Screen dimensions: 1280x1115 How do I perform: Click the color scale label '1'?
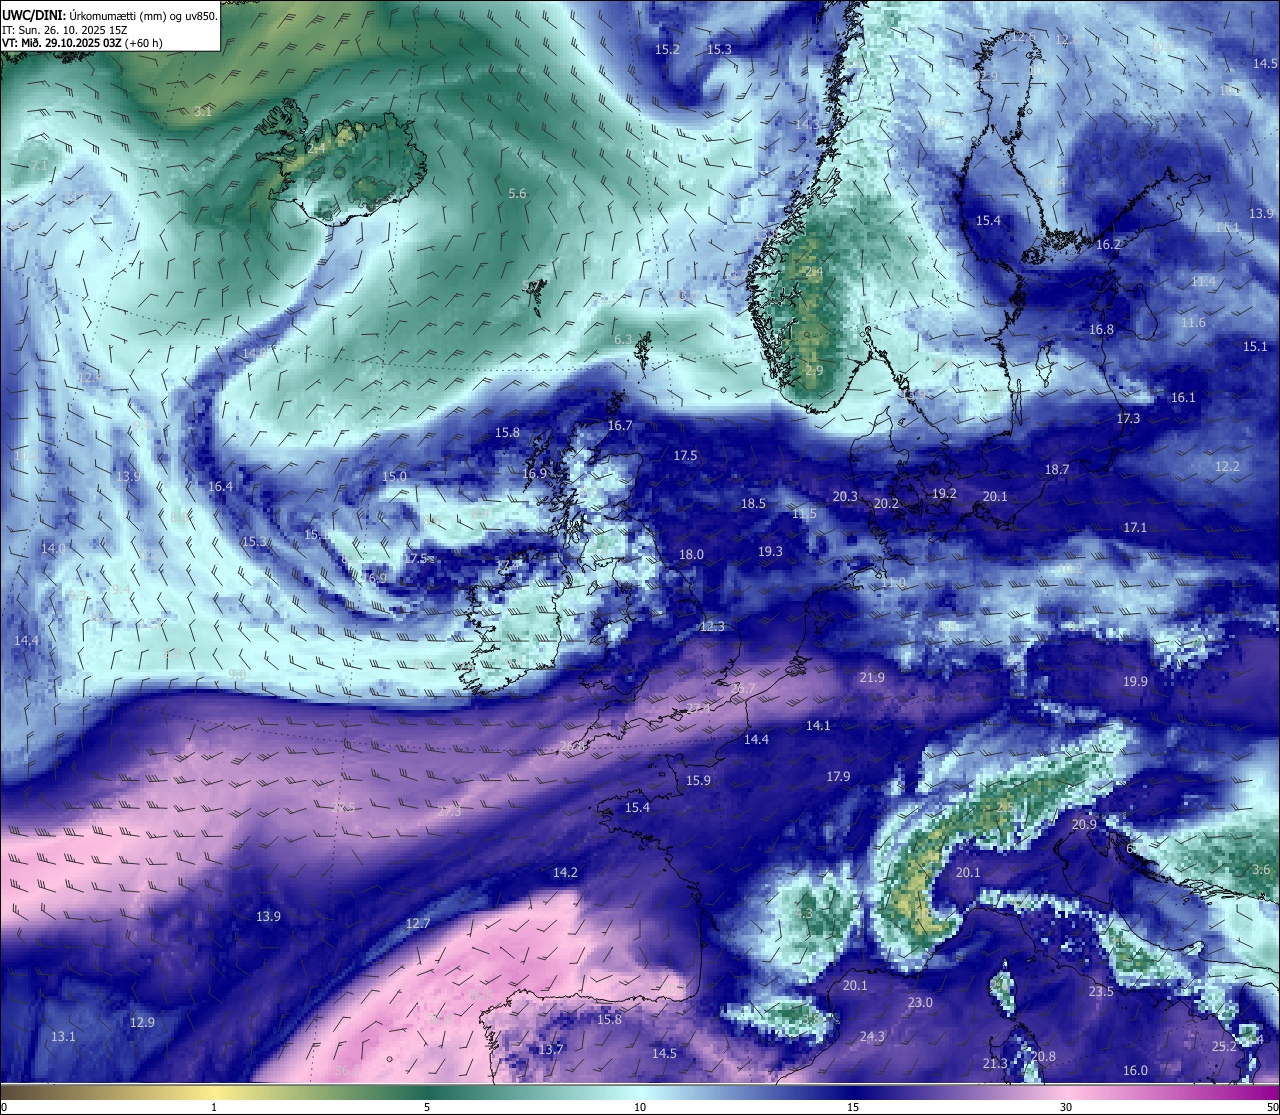[214, 1107]
